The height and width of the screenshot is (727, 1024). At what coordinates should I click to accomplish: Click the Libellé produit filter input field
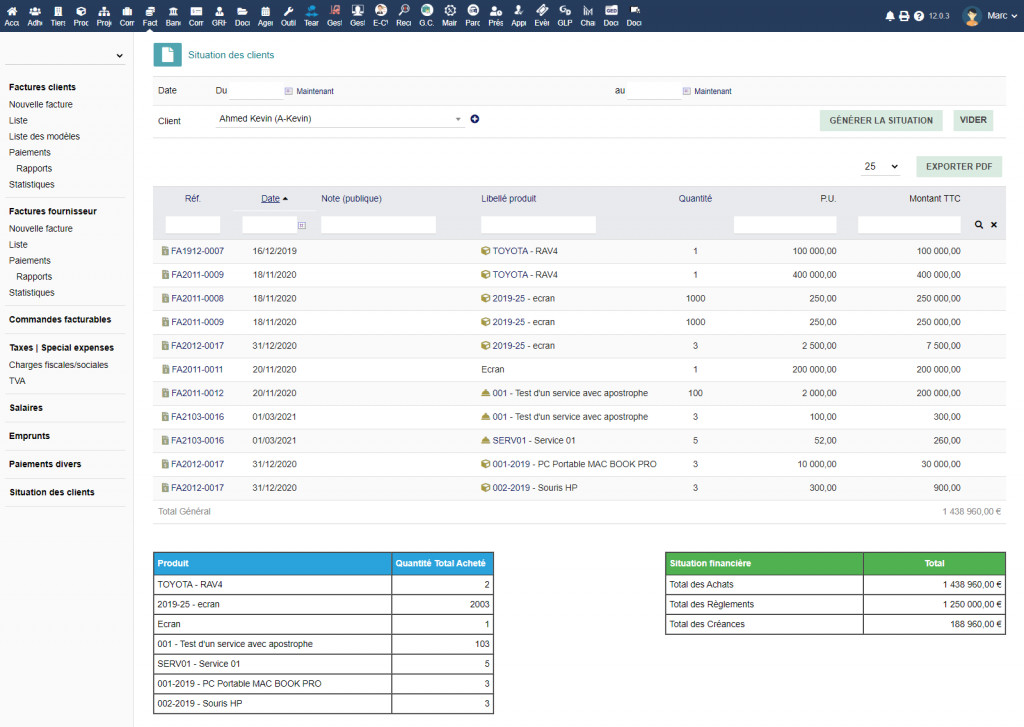pyautogui.click(x=538, y=225)
